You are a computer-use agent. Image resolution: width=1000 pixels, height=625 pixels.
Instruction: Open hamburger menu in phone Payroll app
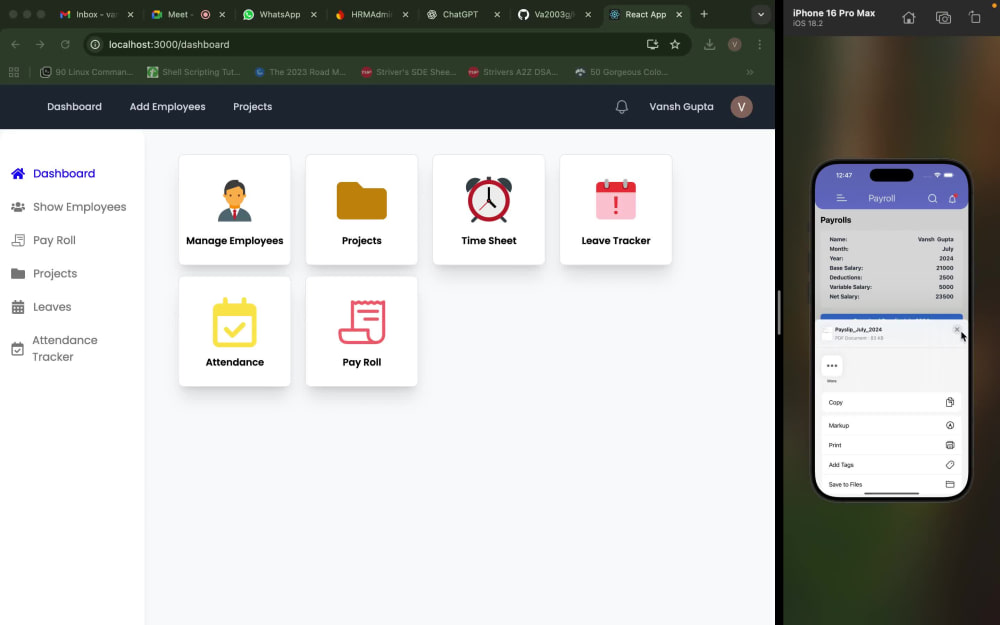(841, 198)
